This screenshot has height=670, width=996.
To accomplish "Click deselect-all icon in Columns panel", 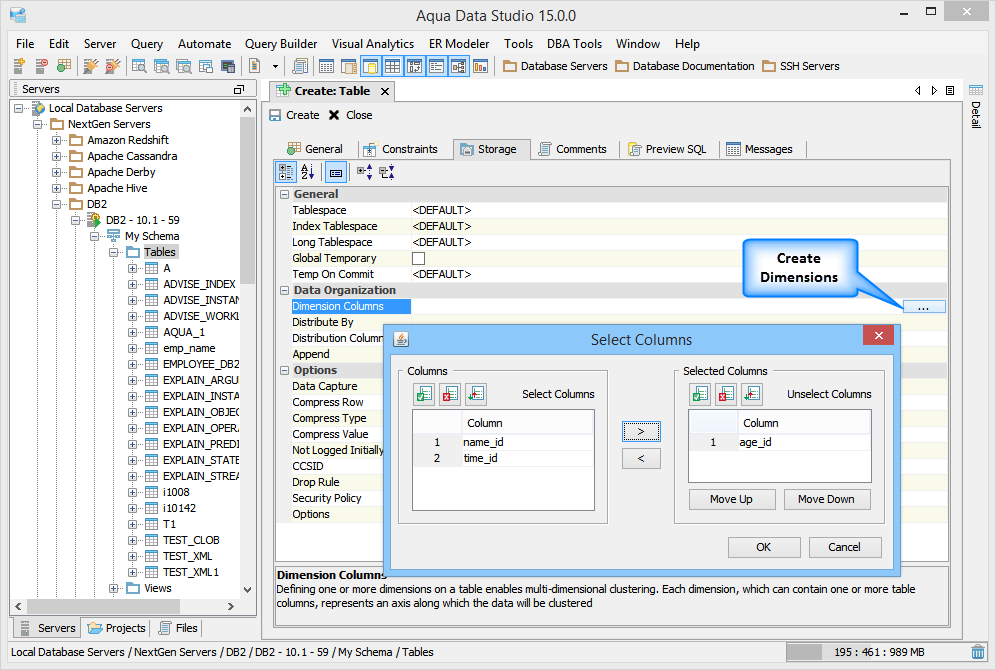I will (450, 394).
